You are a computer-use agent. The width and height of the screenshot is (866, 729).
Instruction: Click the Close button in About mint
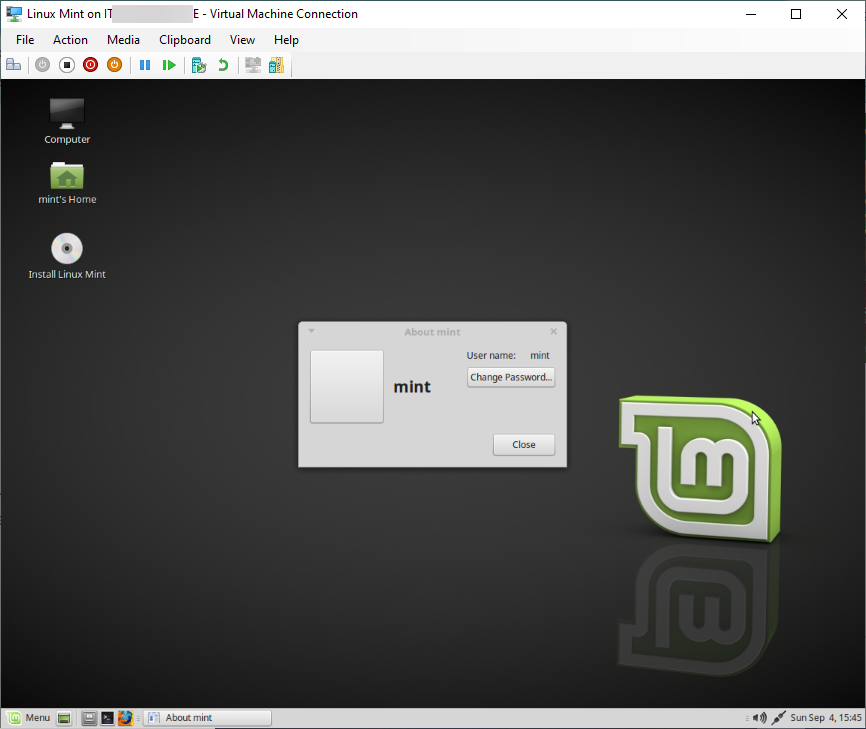coord(524,445)
